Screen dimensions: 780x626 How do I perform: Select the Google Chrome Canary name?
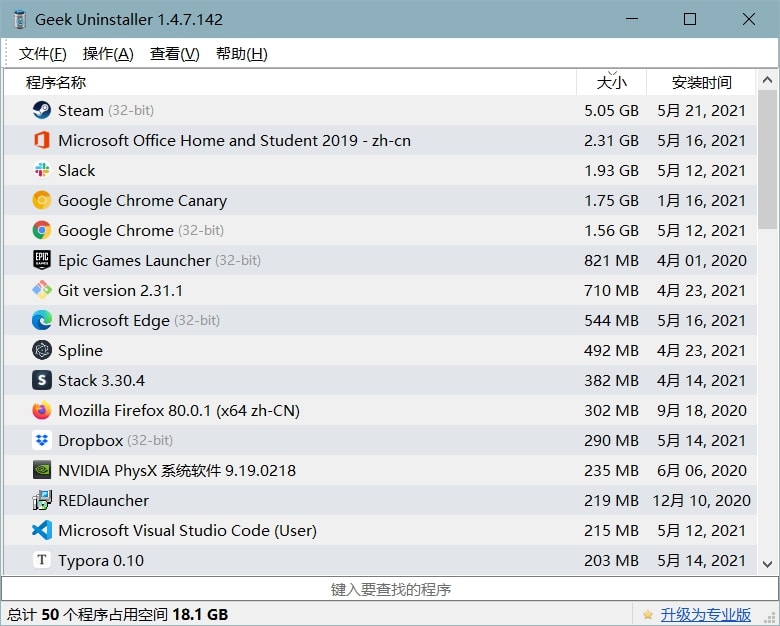[142, 201]
